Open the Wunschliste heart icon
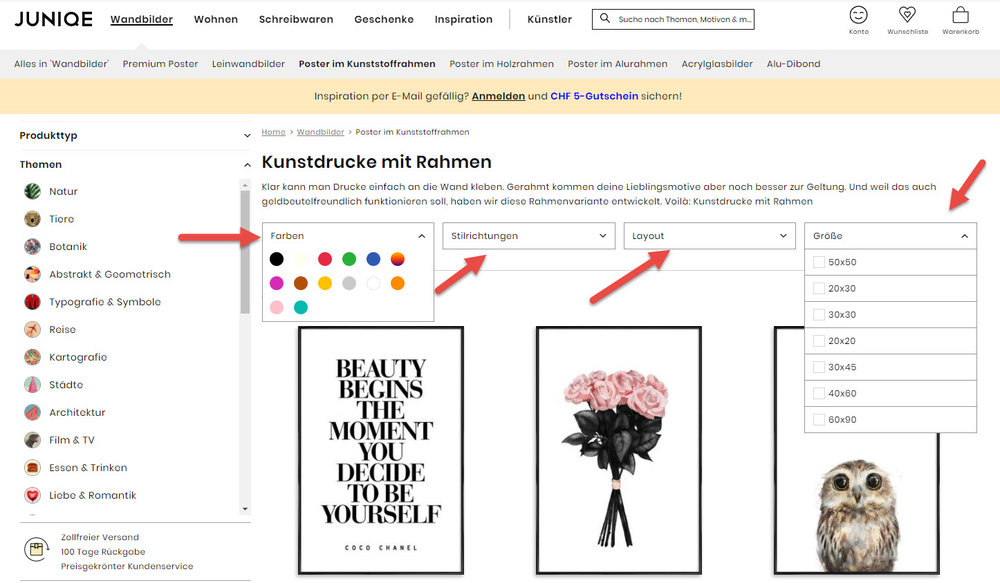1000x583 pixels. [907, 15]
